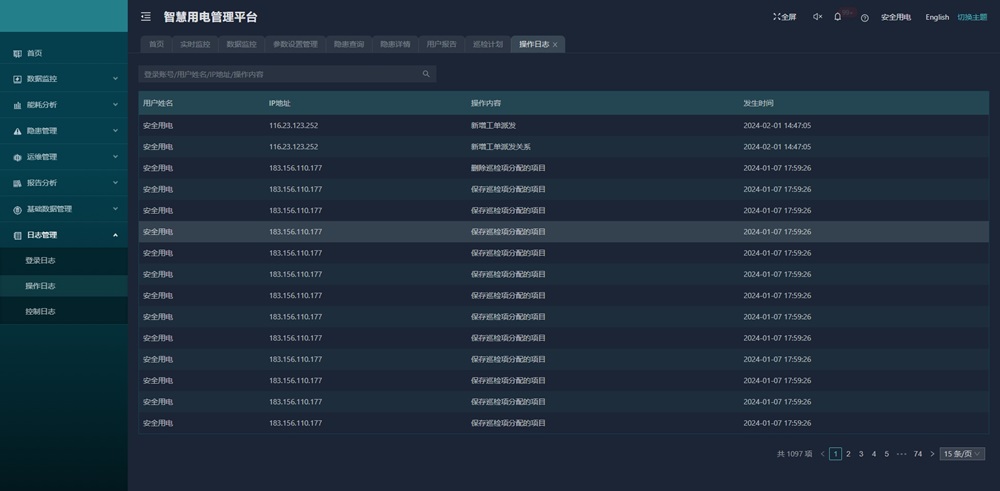Viewport: 1000px width, 491px height.
Task: Click the 隐患管理 warning triangle icon
Action: [x=17, y=131]
